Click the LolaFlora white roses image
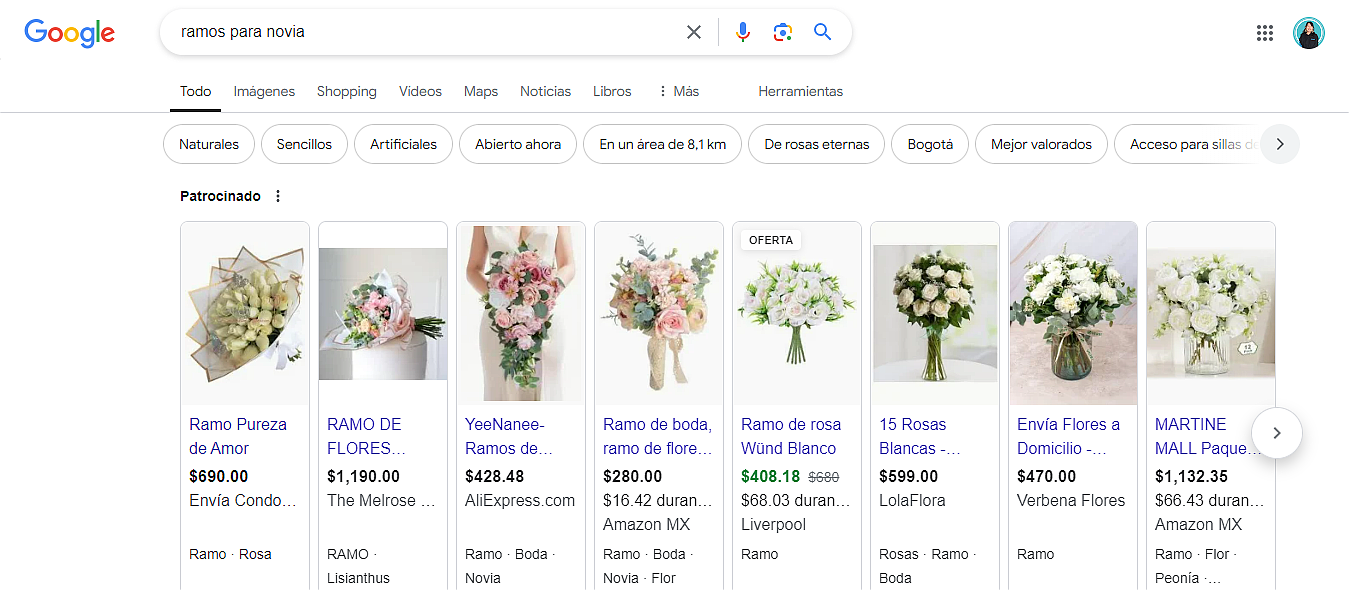Image resolution: width=1349 pixels, height=590 pixels. (x=935, y=313)
